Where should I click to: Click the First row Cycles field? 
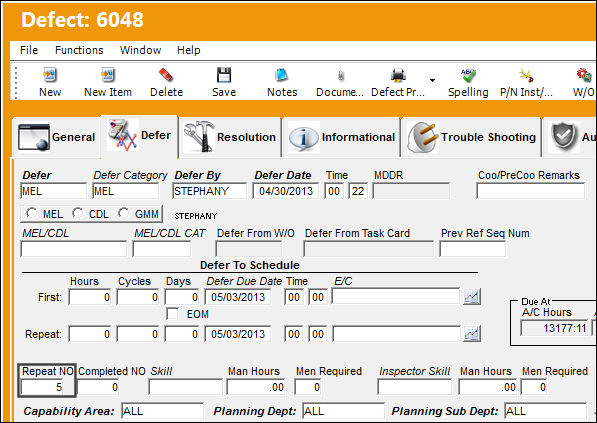[x=138, y=297]
